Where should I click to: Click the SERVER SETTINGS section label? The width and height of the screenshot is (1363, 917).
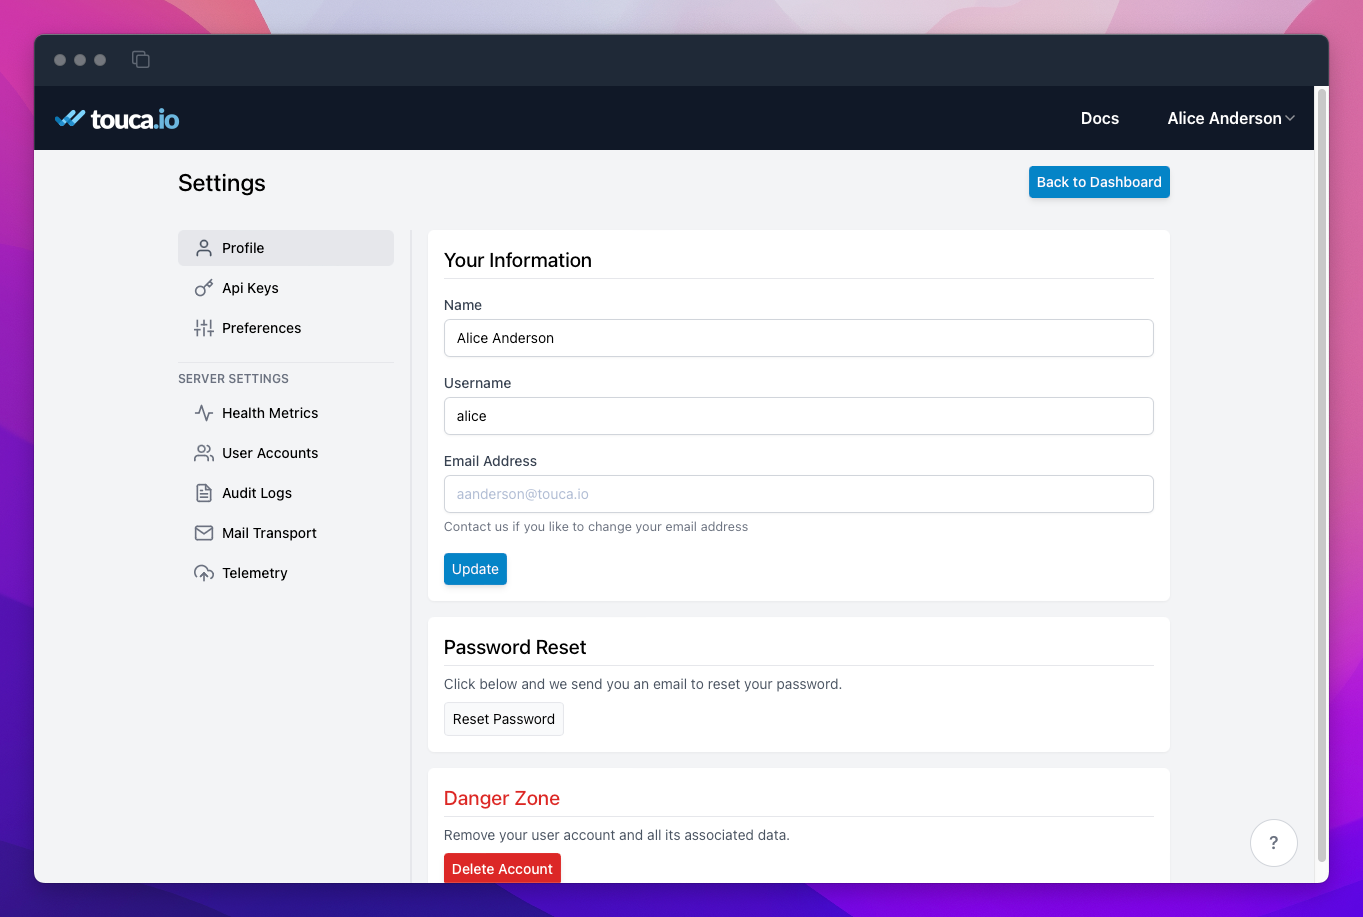point(233,379)
